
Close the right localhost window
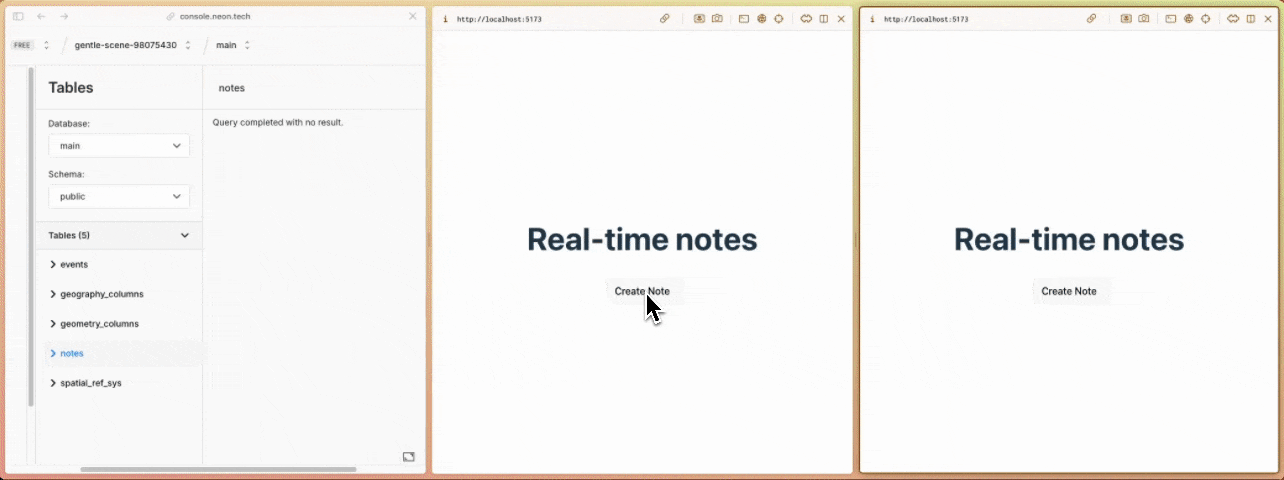[x=1268, y=19]
